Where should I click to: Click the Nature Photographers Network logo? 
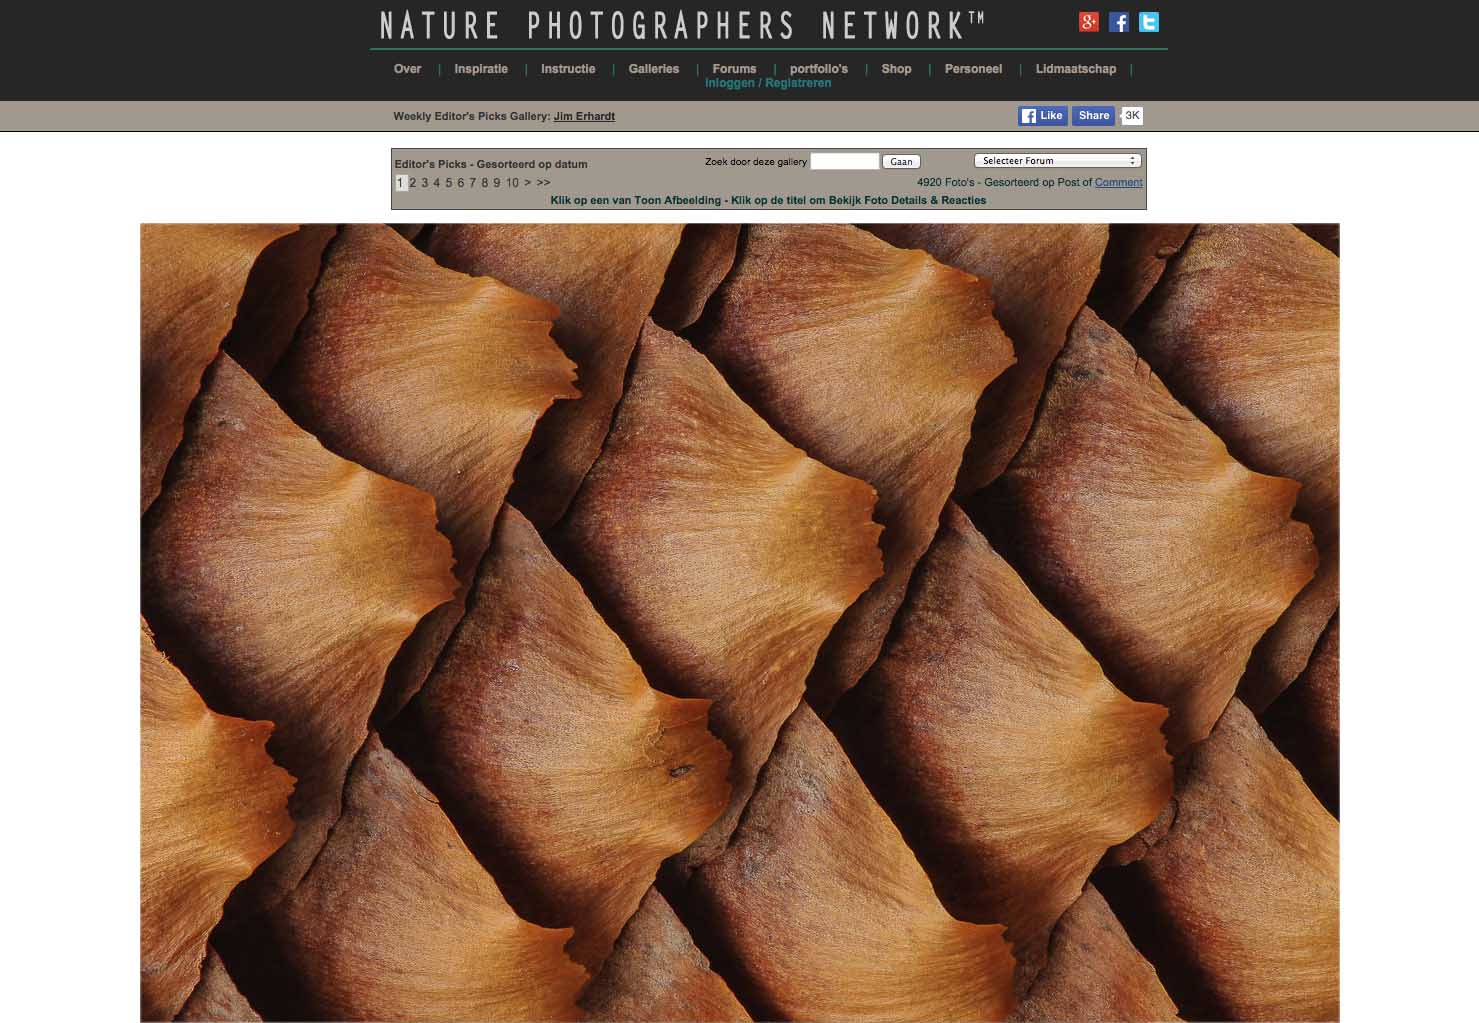(x=682, y=25)
